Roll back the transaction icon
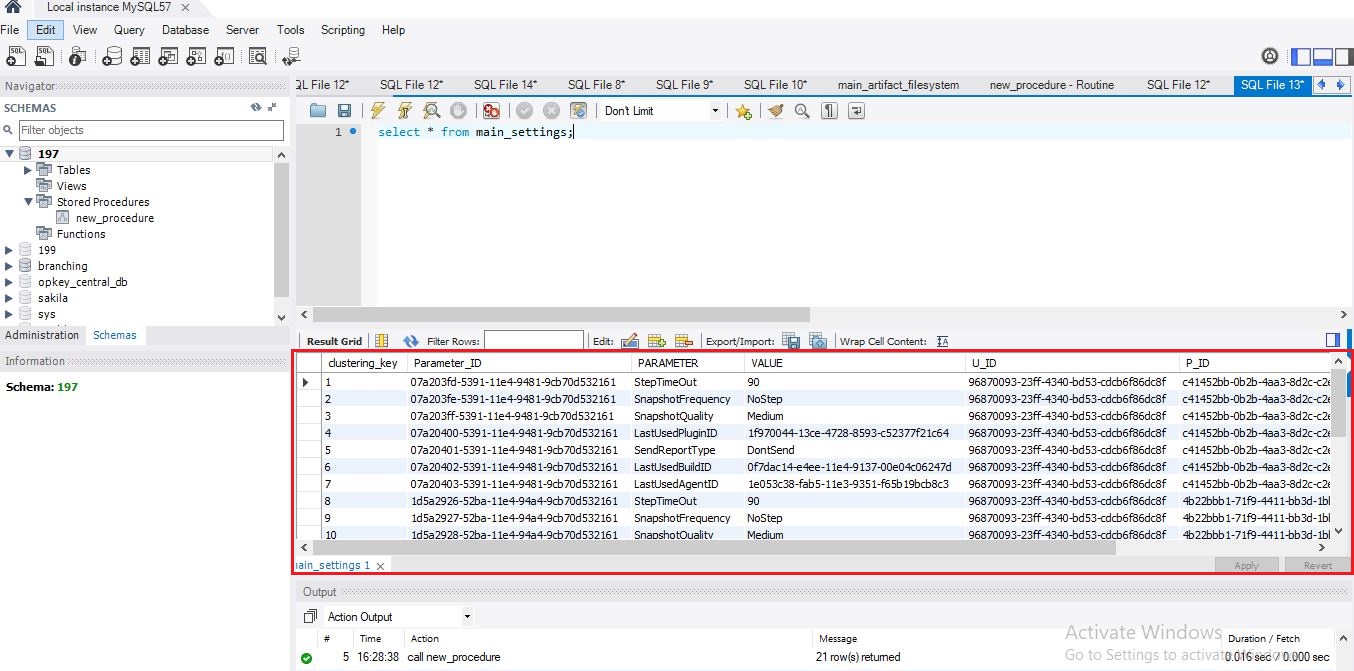The width and height of the screenshot is (1354, 671). click(551, 111)
